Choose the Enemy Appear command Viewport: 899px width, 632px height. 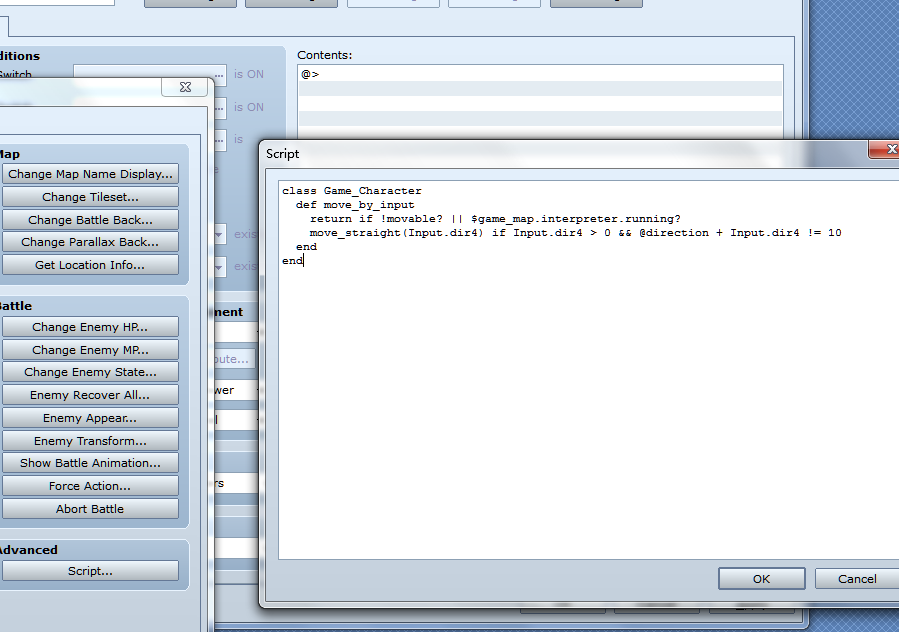point(90,418)
